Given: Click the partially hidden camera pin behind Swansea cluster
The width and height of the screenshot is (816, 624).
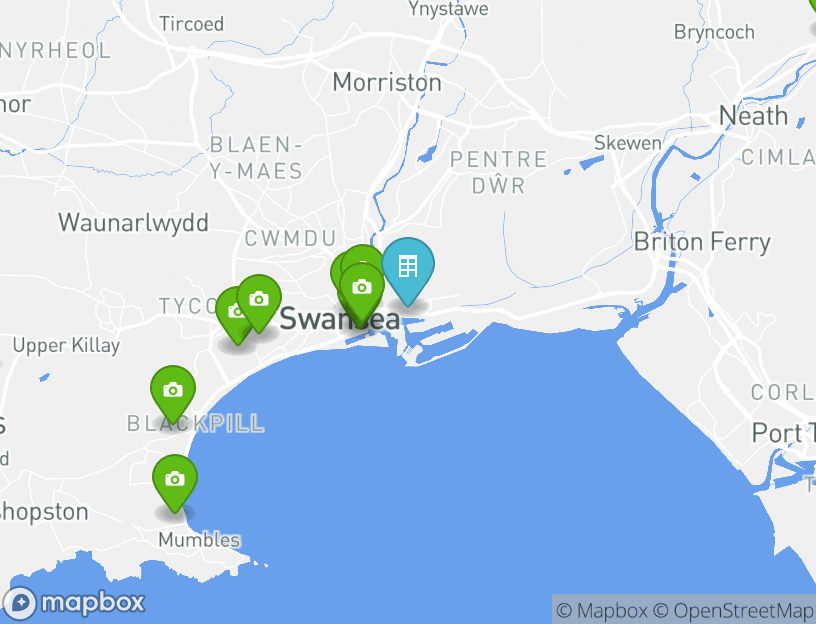Looking at the screenshot, I should pos(363,254).
